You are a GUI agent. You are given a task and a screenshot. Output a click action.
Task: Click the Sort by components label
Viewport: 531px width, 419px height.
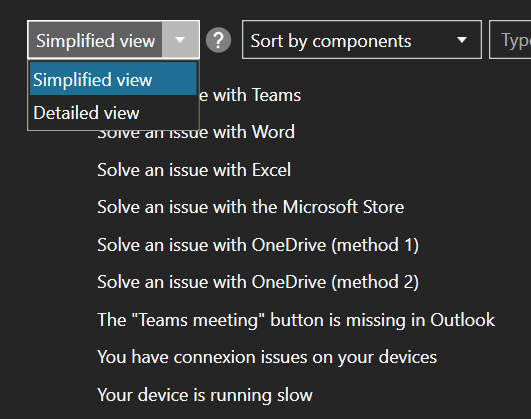pyautogui.click(x=331, y=41)
